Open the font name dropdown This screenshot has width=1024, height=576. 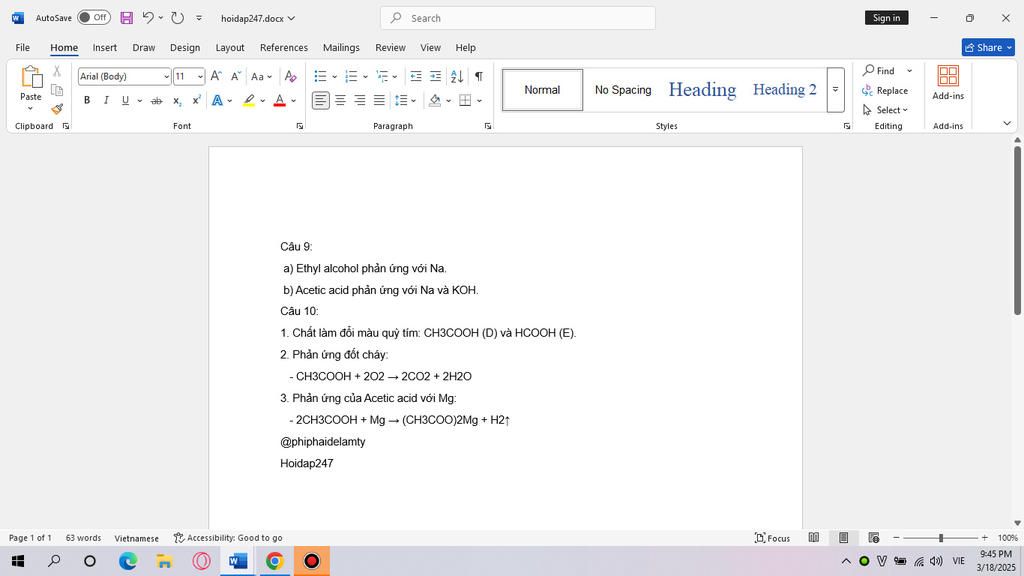point(166,77)
